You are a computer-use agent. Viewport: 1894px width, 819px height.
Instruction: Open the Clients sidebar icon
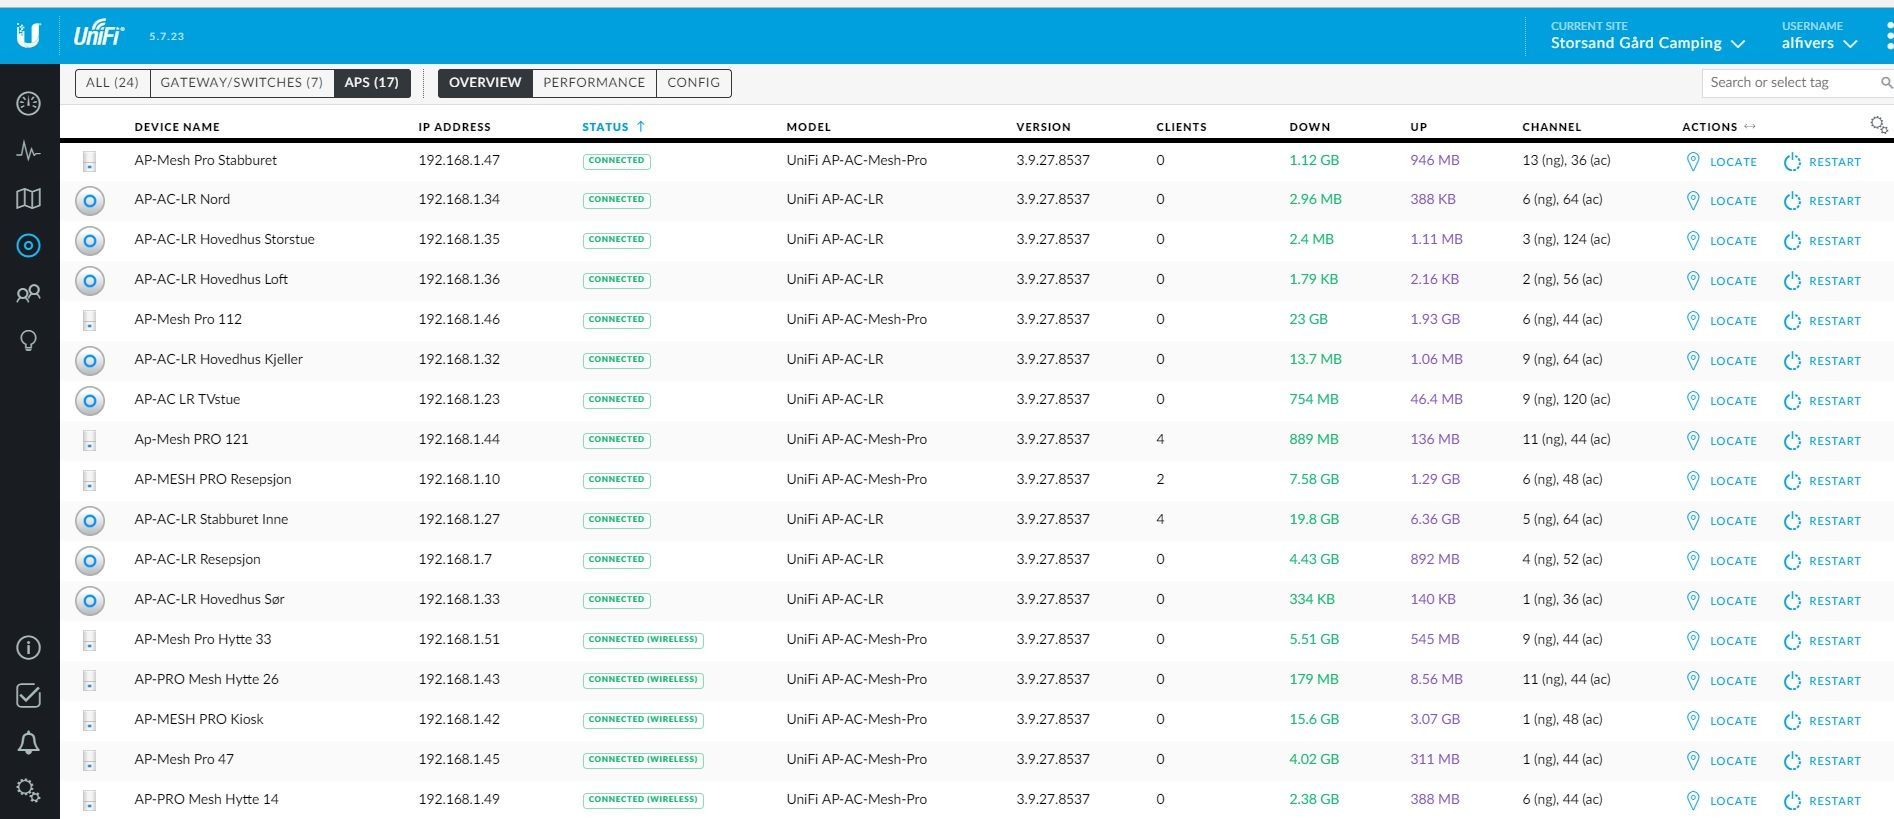click(28, 293)
